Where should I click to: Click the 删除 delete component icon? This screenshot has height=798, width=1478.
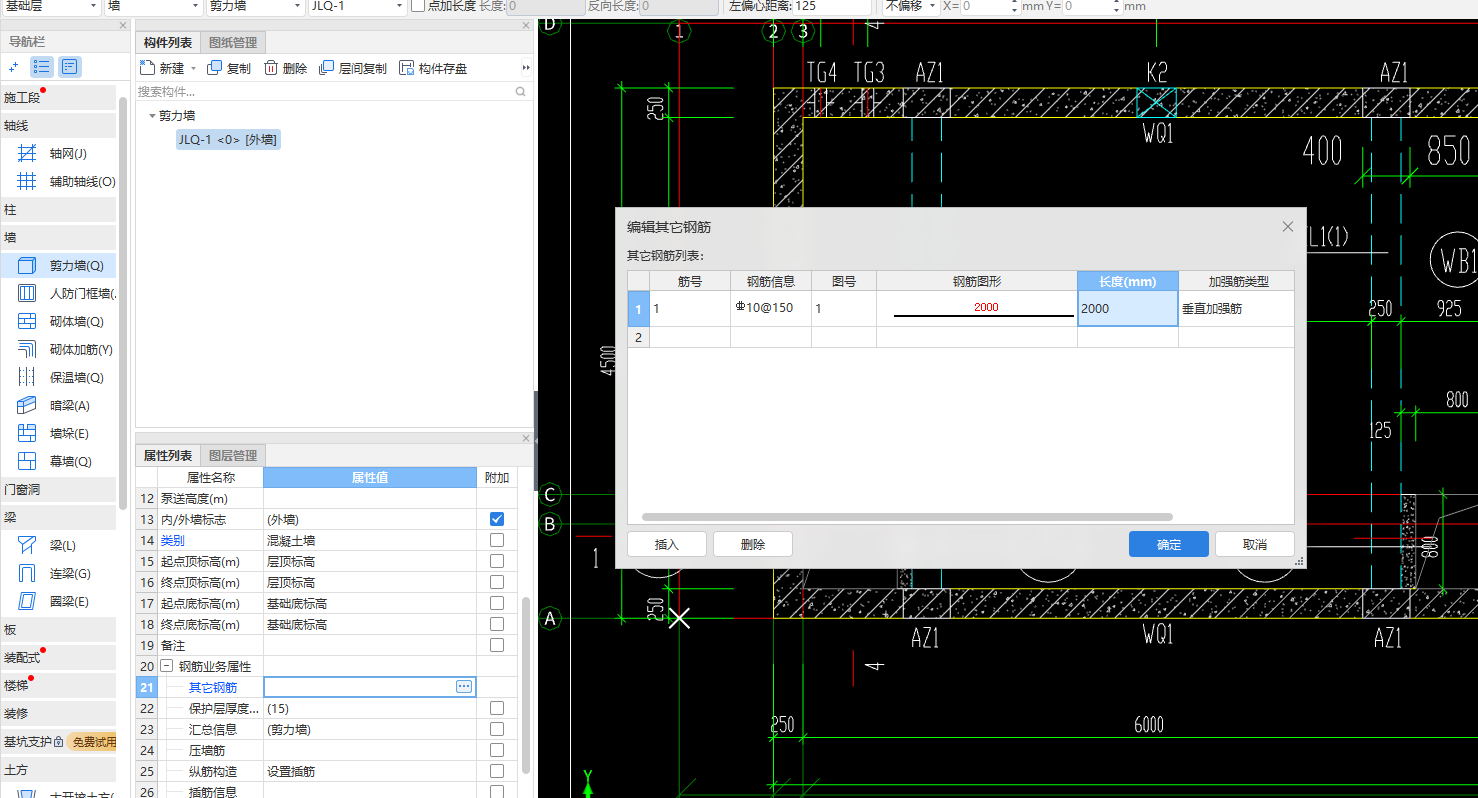pos(271,68)
